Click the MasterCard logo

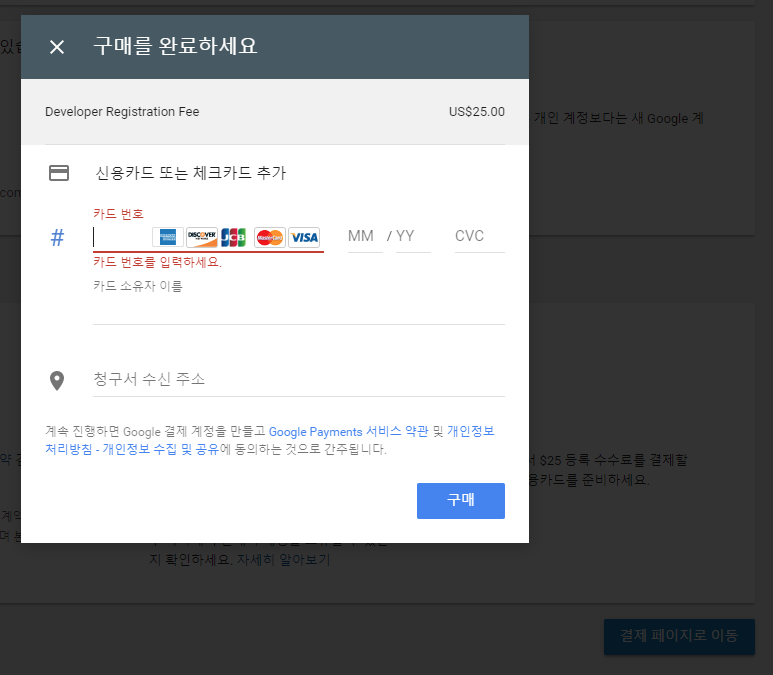270,238
